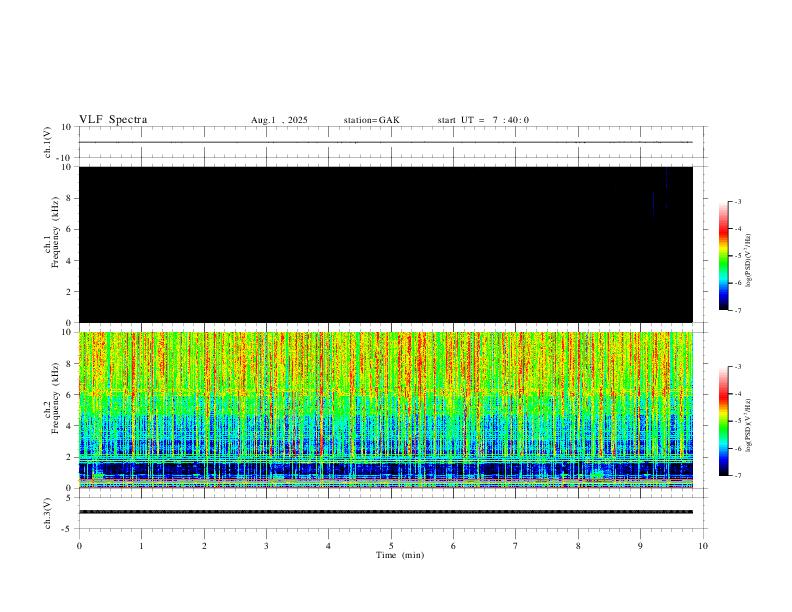Click the "-3" label on ch.2 colorbar

click(x=737, y=367)
